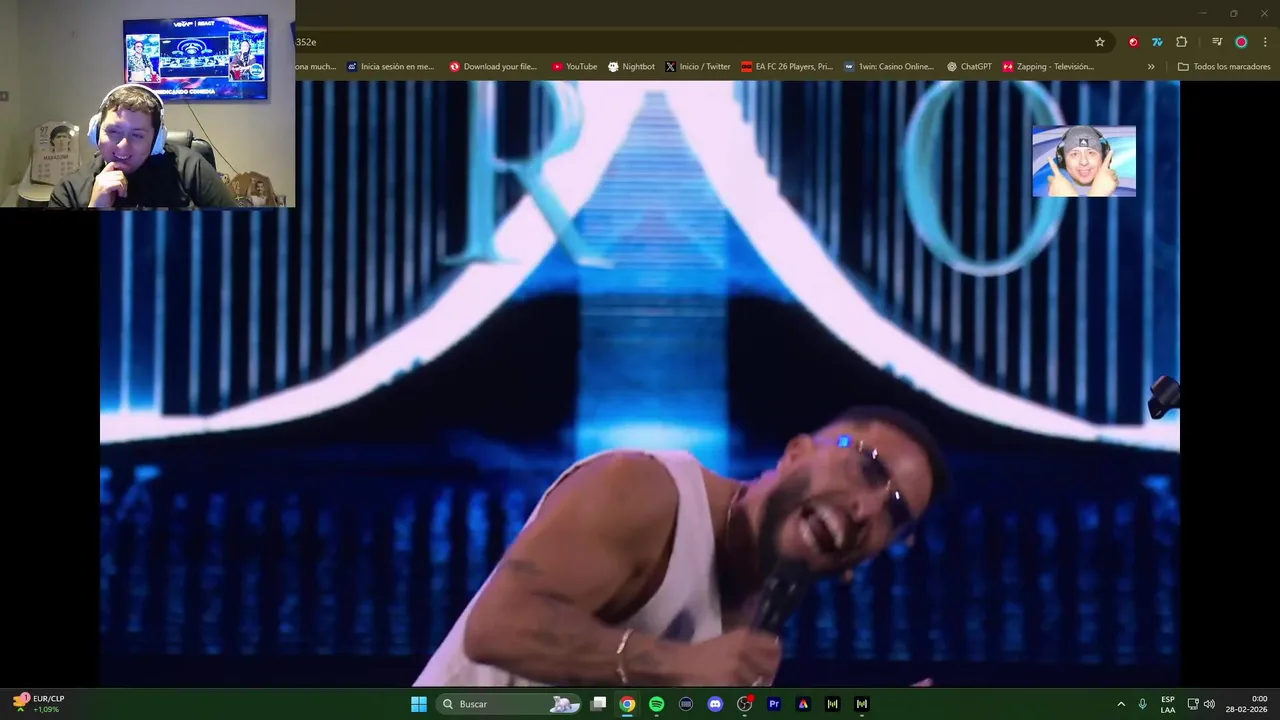Click the Buscar taskbar search box
Viewport: 1280px width, 720px height.
[509, 704]
